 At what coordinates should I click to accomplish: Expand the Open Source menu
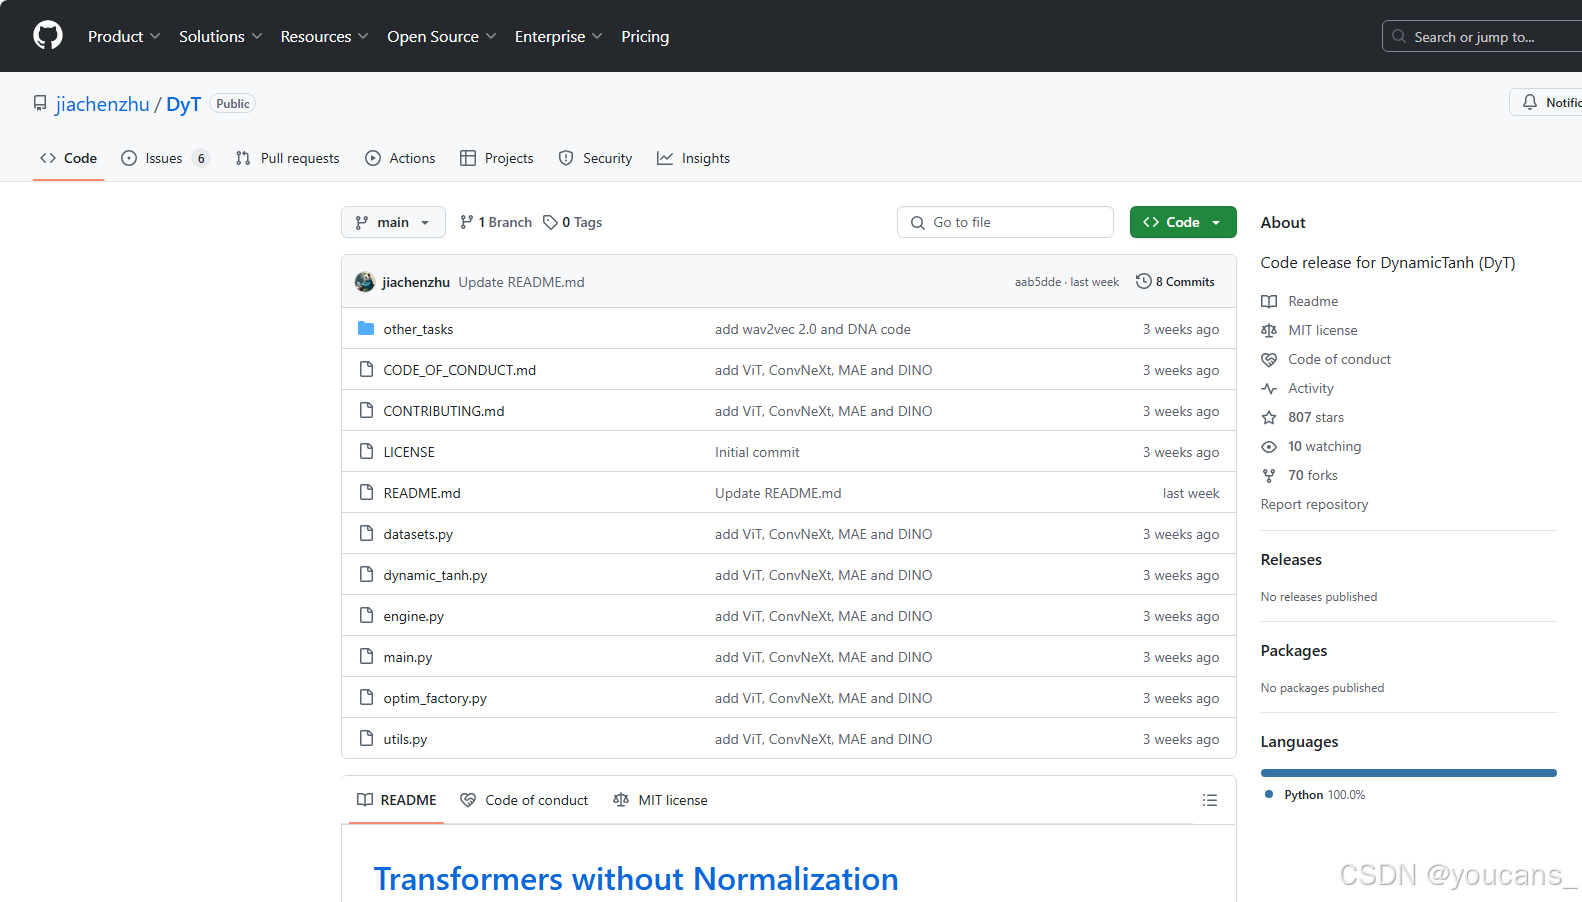(441, 36)
